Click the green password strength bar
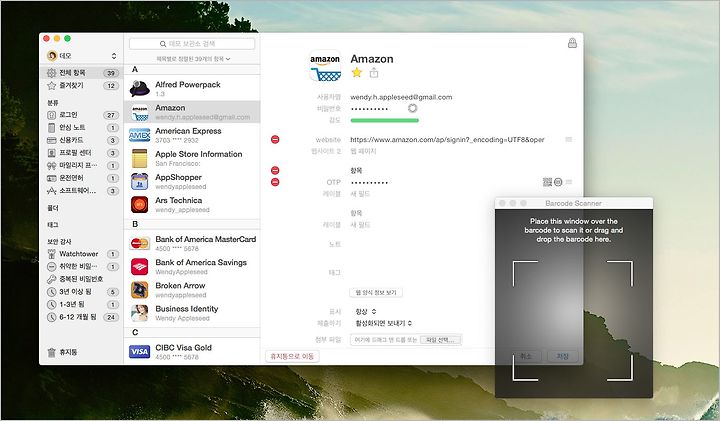The image size is (720, 421). 384,120
